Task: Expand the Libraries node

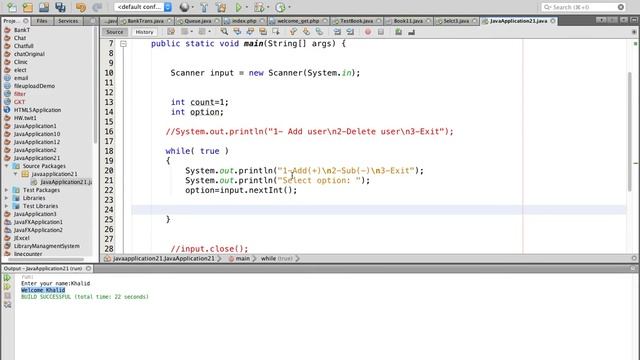Action: click(7, 198)
